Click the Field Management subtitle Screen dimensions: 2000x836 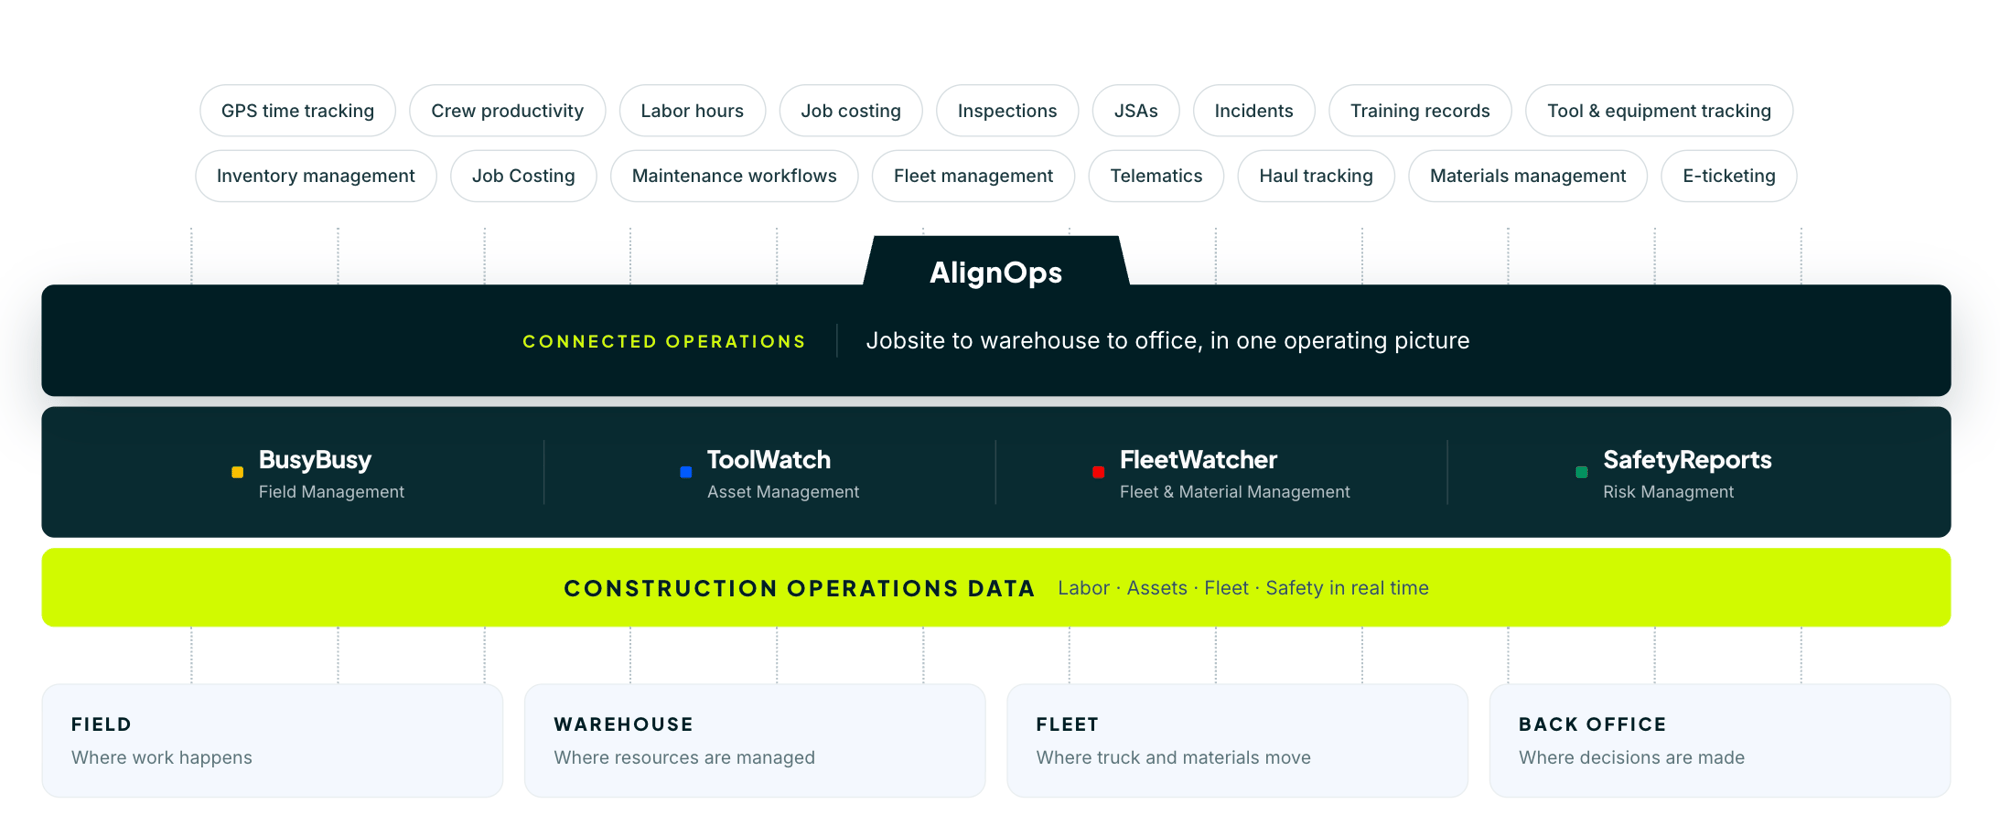331,492
